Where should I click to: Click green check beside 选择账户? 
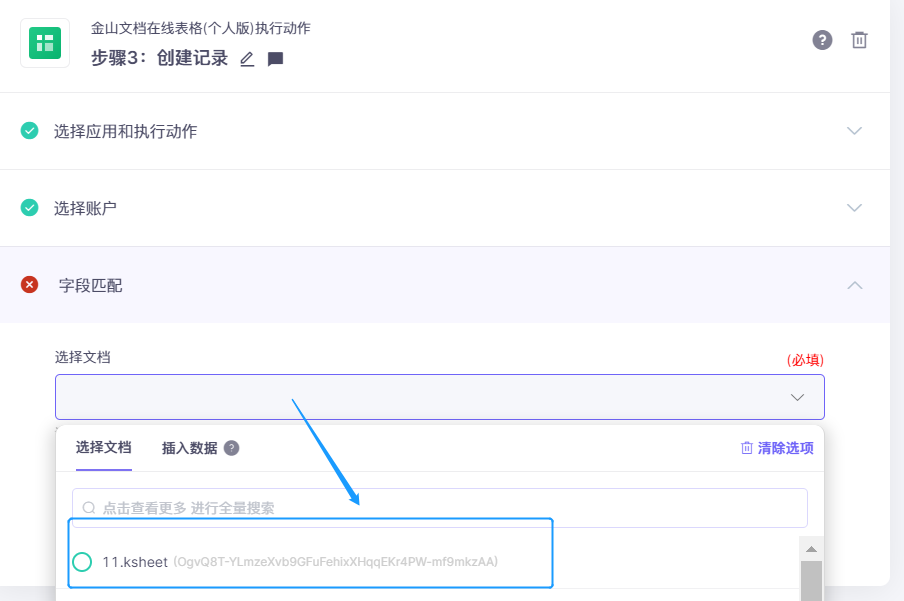pos(29,208)
